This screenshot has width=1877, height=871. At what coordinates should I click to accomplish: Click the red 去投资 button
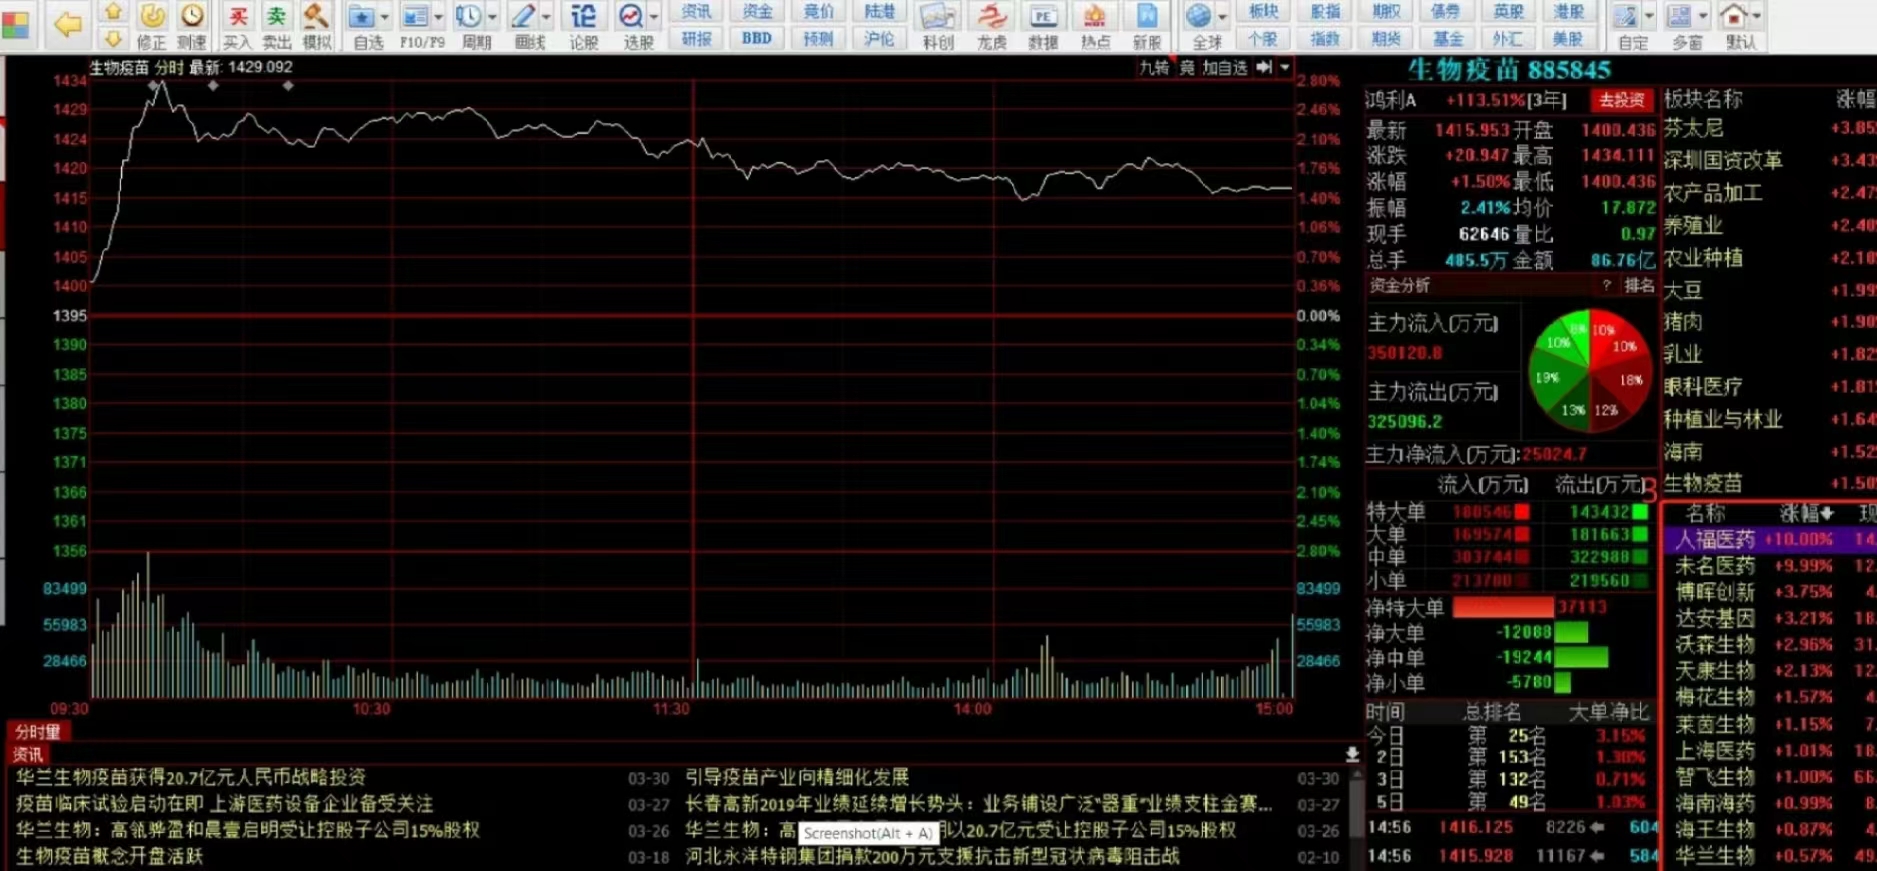click(x=1620, y=100)
